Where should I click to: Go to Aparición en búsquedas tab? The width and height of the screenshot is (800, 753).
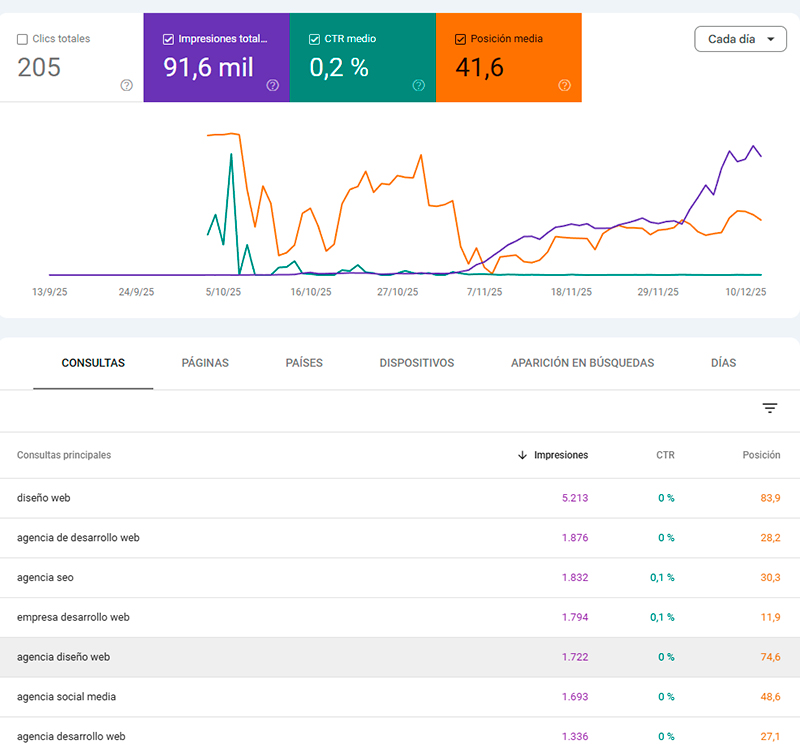click(582, 363)
